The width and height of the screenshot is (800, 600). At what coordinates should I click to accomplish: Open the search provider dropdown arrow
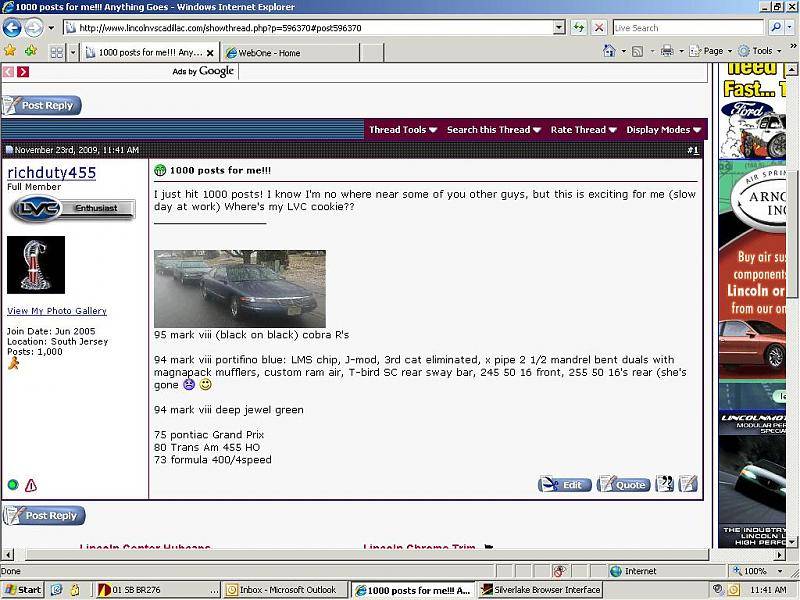[790, 28]
